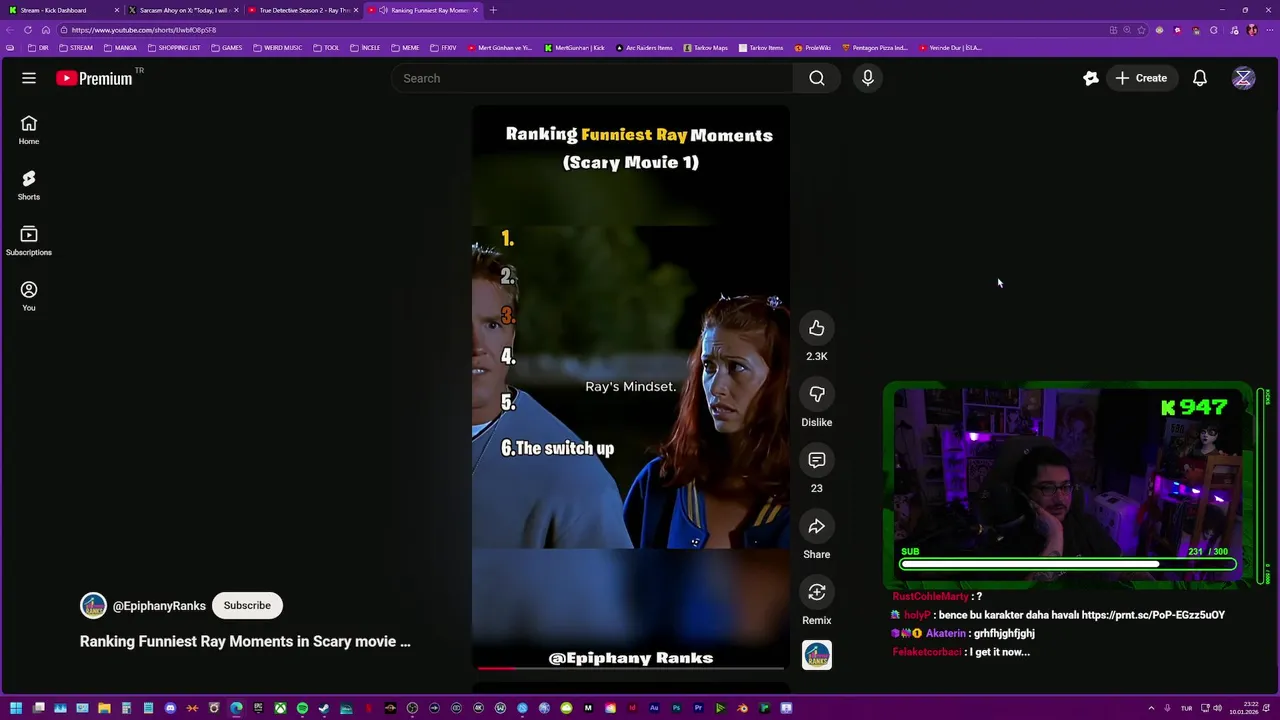Open the WEIRD MUSIC bookmarks folder
Viewport: 1280px width, 720px height.
pos(278,48)
